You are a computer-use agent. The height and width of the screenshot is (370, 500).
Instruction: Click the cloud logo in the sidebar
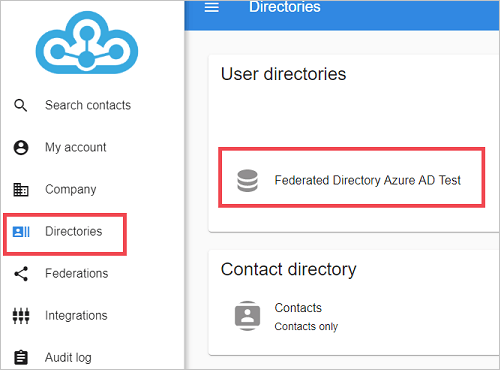tap(87, 42)
